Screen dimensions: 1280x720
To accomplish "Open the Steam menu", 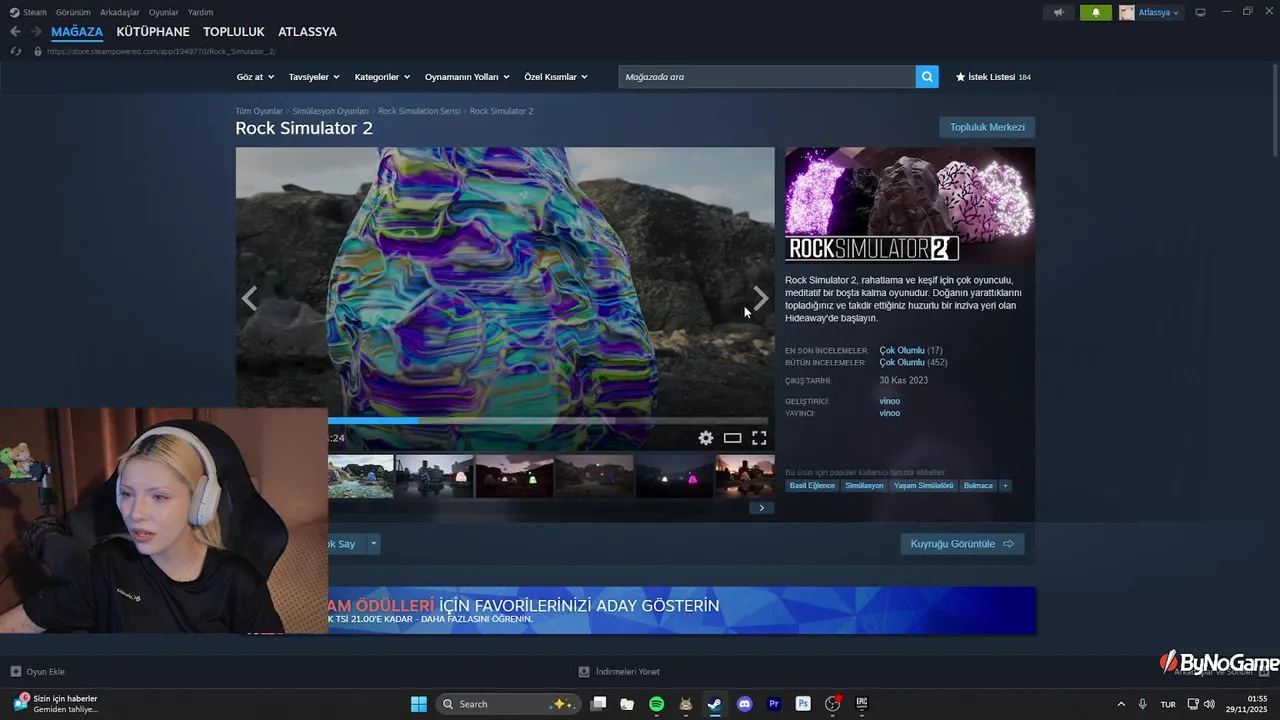I will 28,12.
